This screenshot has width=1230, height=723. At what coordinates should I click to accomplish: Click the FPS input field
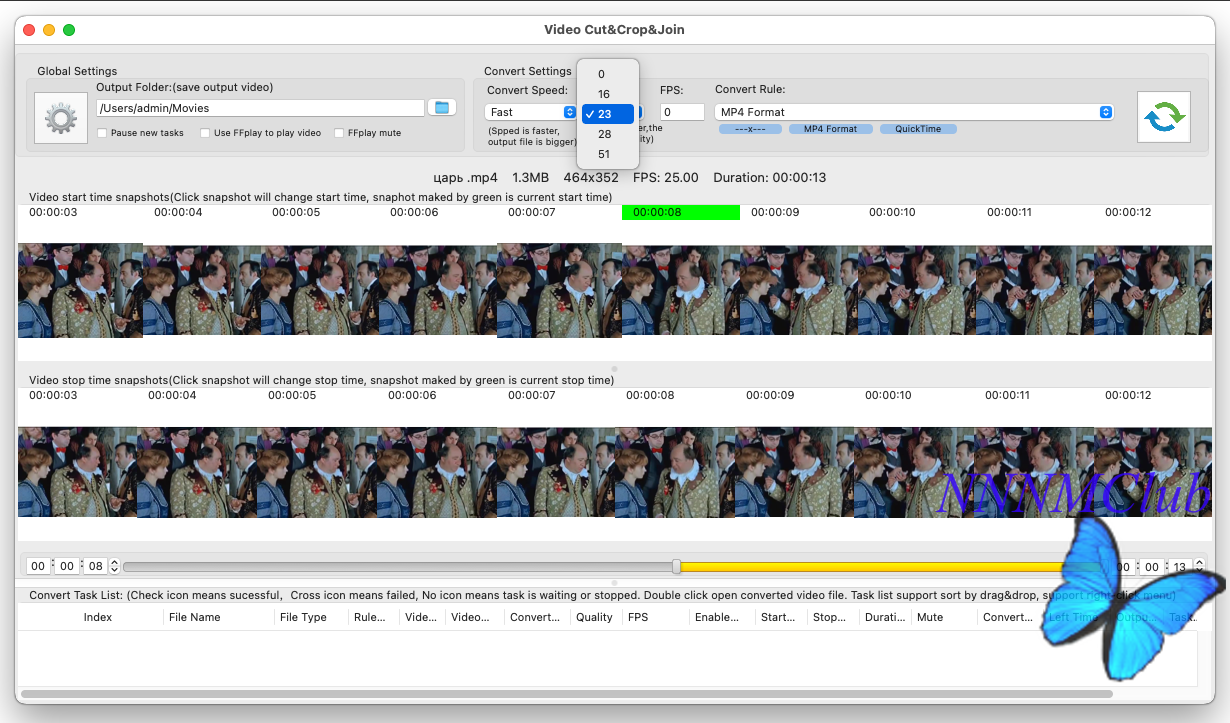pyautogui.click(x=682, y=112)
